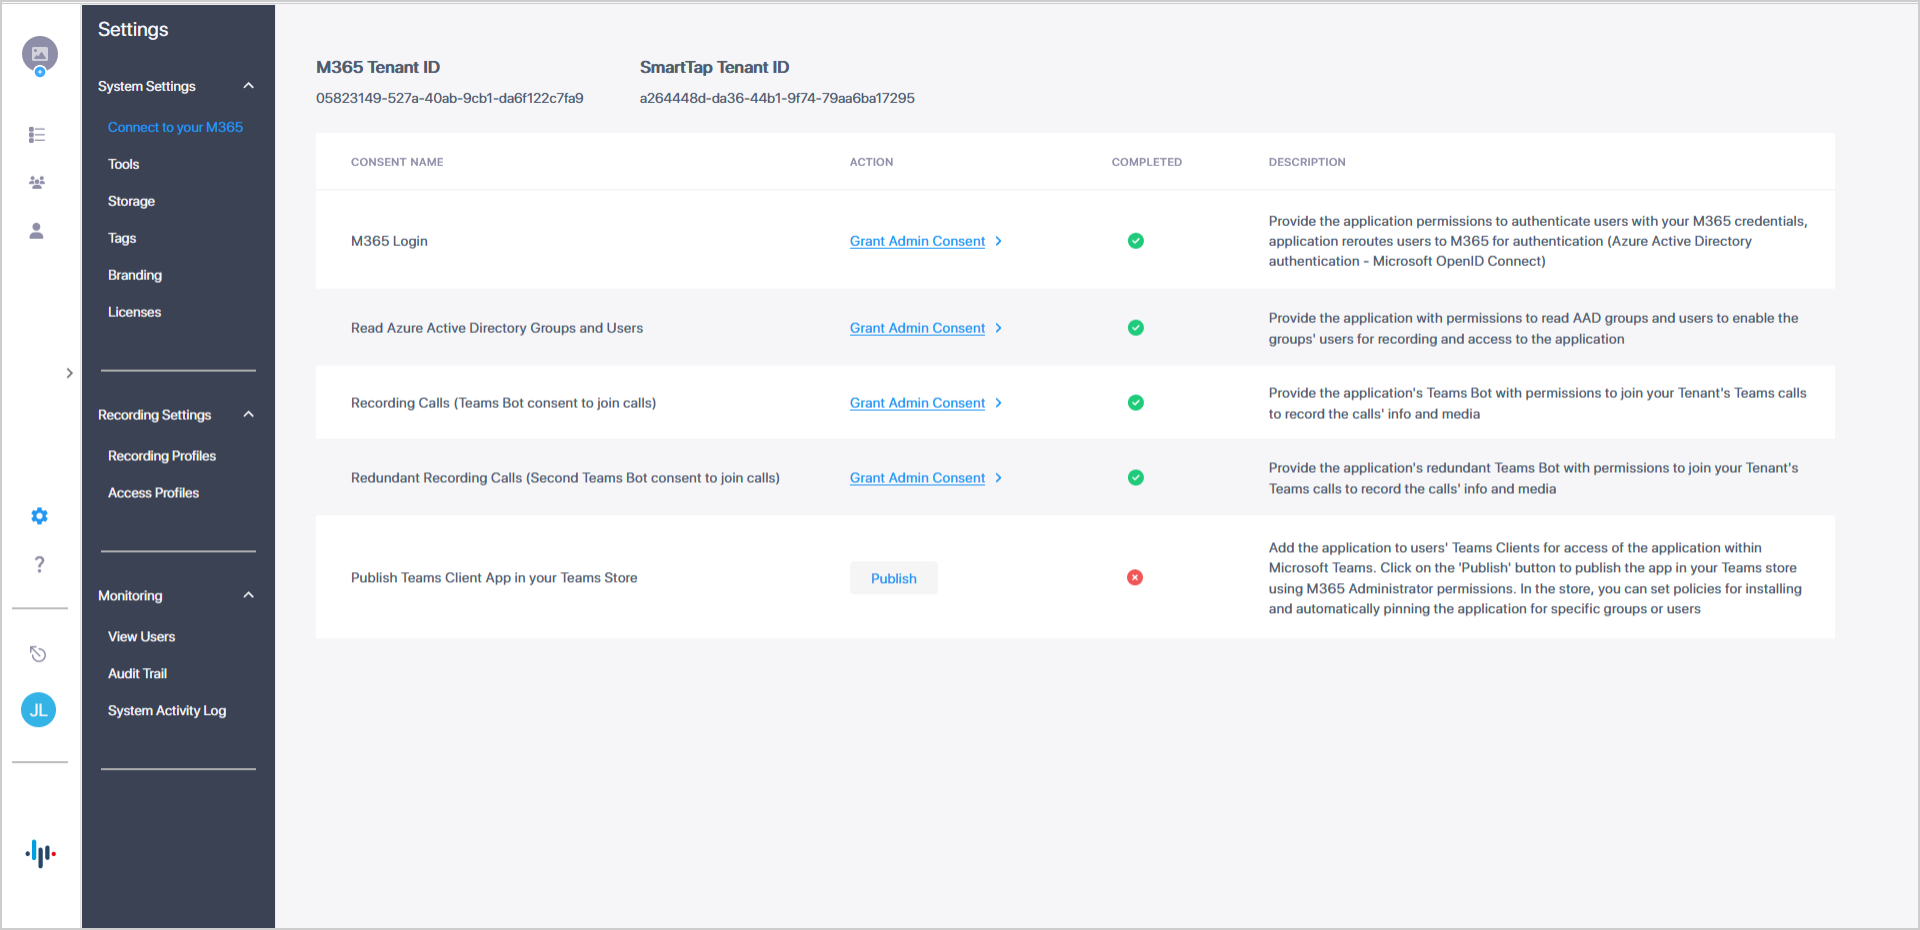1920x930 pixels.
Task: Open the groups icon in left rail
Action: (37, 182)
